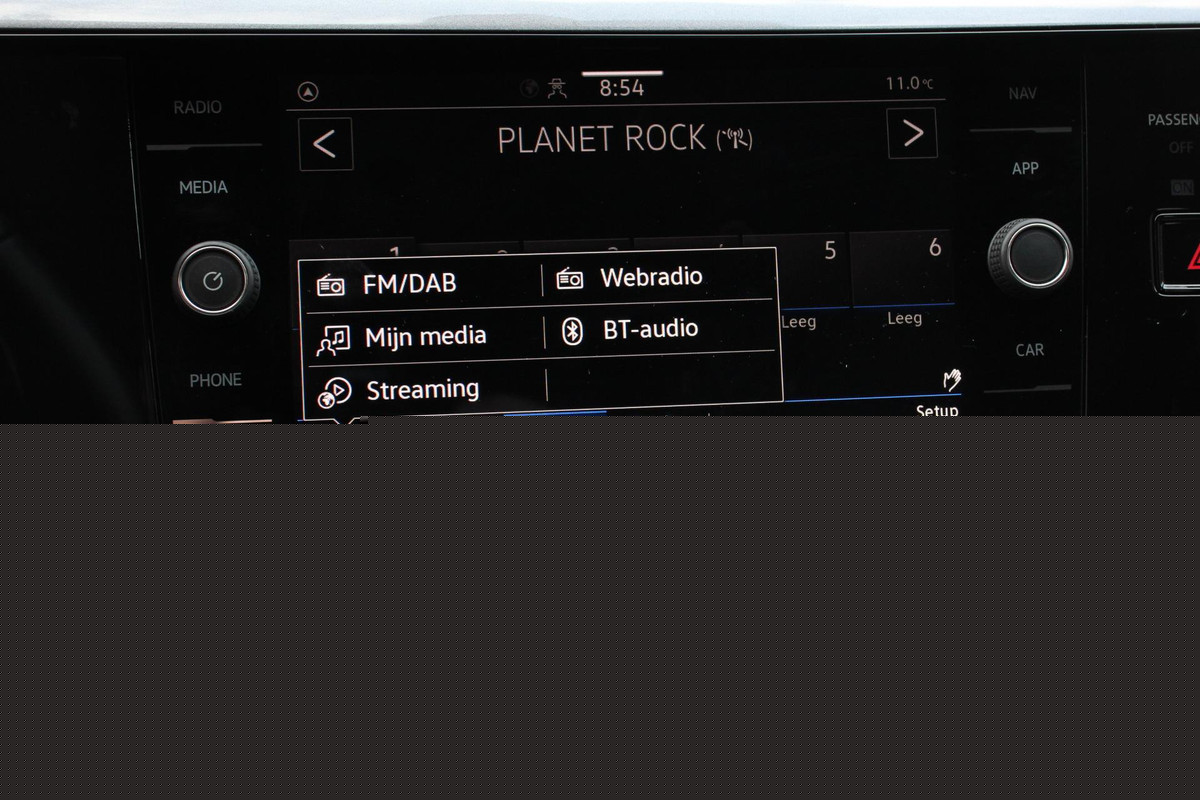
Task: Push the right rotary knob
Action: point(1030,255)
